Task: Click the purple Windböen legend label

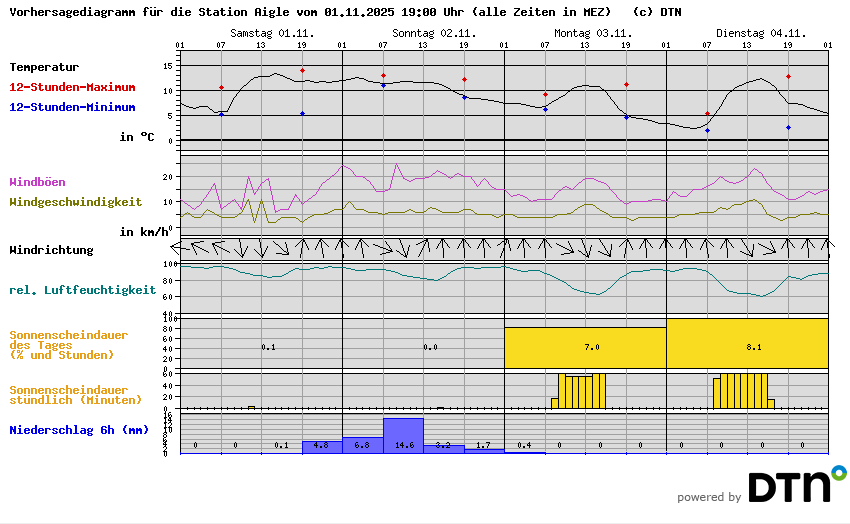Action: [37, 182]
